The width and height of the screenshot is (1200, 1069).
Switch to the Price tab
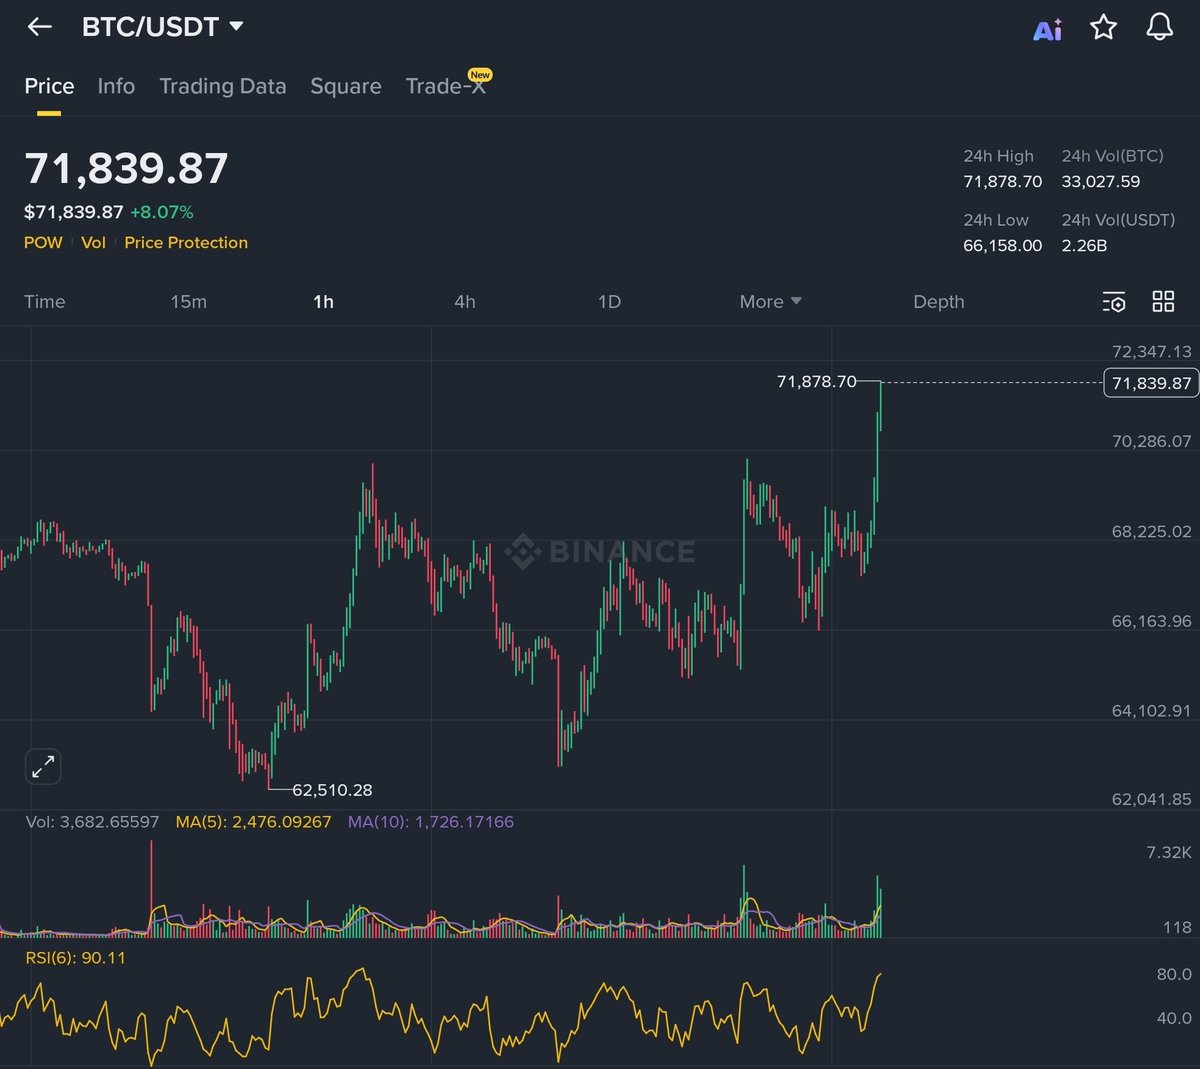tap(49, 86)
